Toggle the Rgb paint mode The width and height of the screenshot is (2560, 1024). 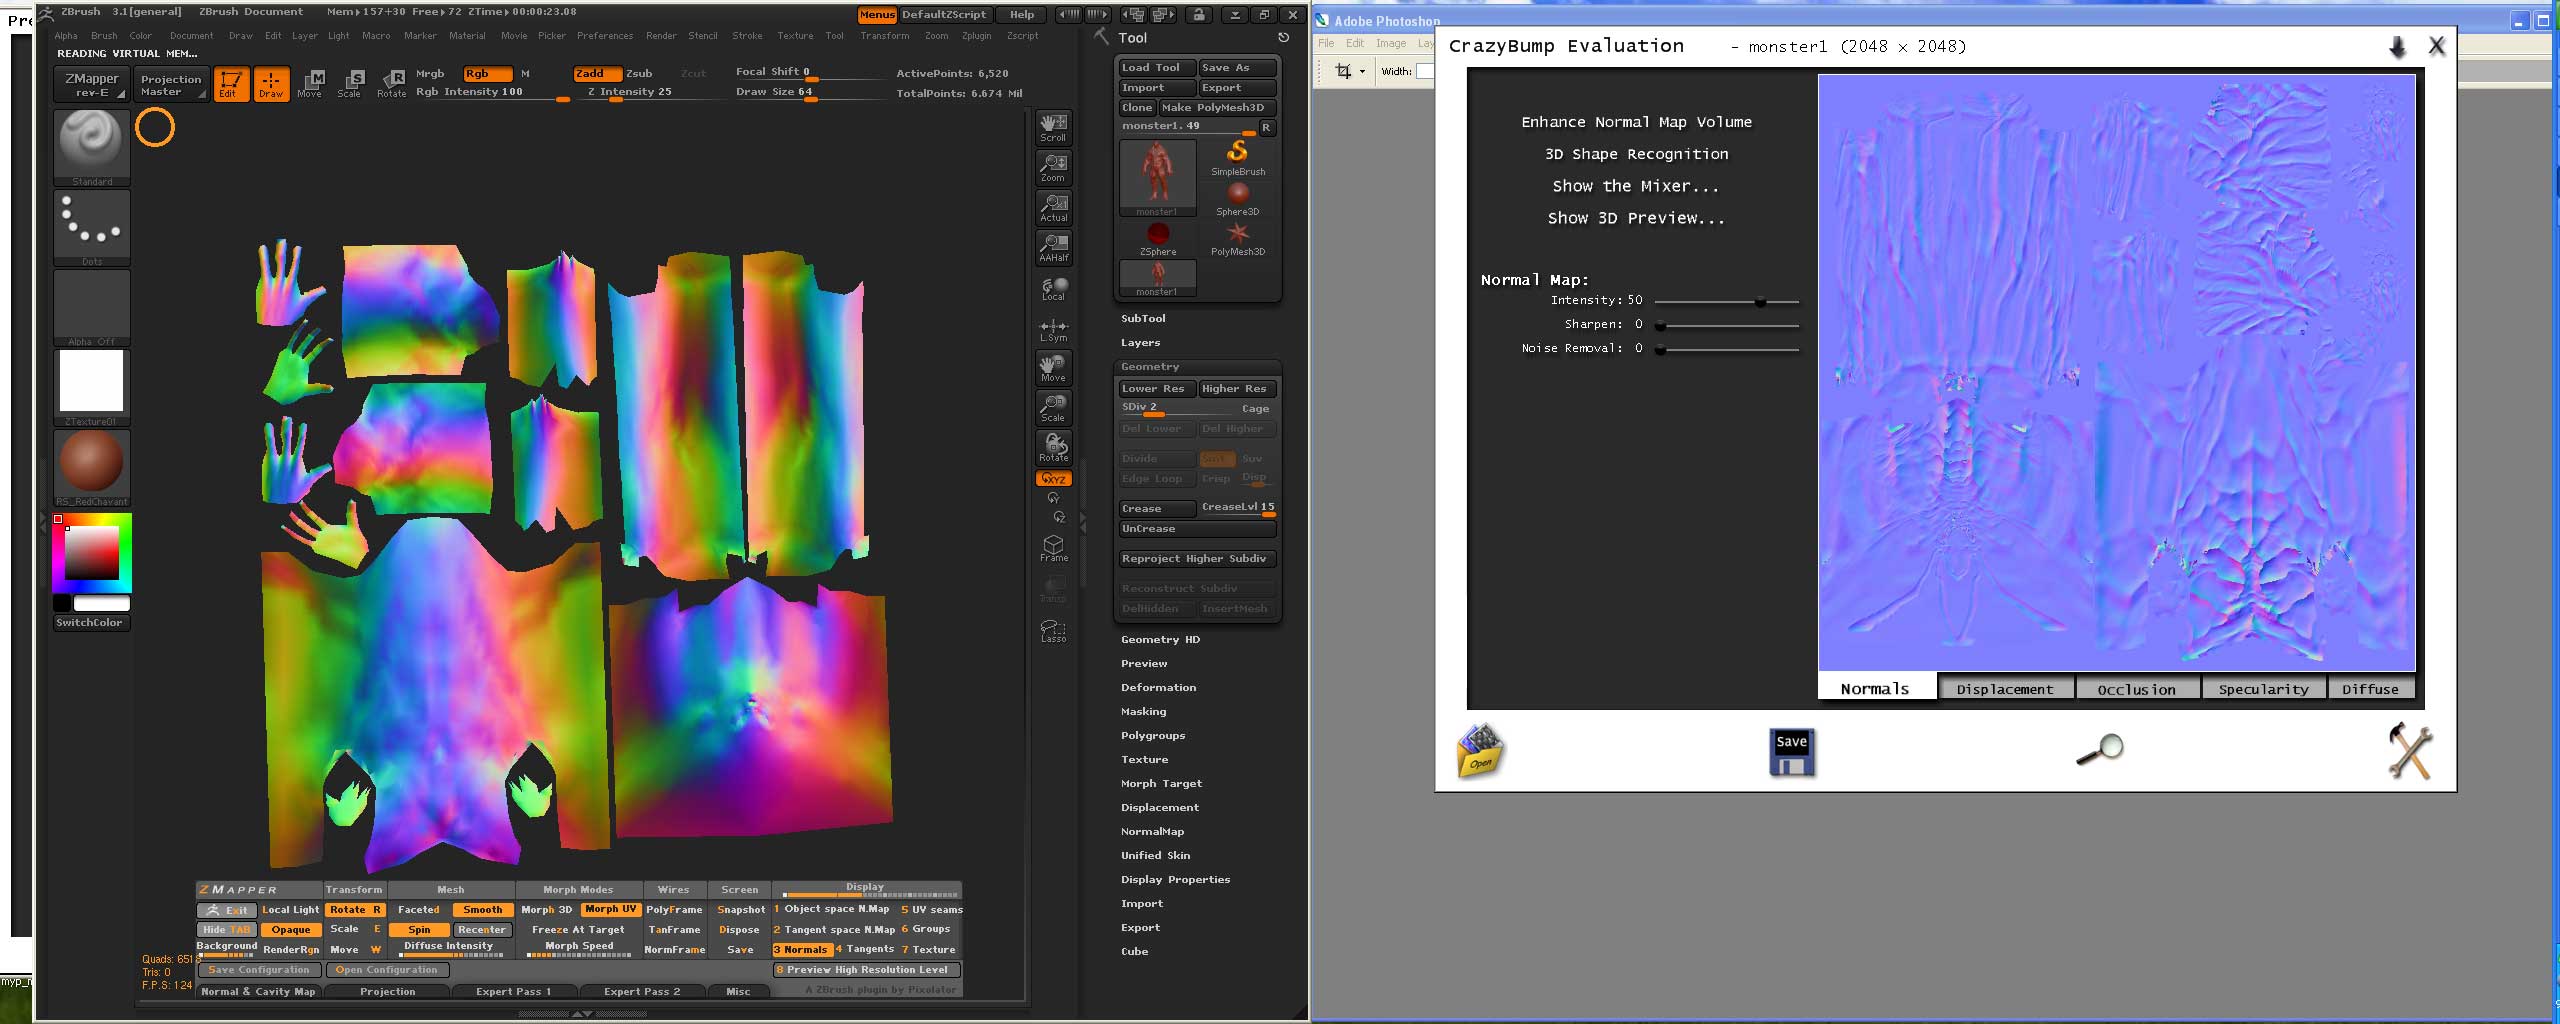(487, 74)
